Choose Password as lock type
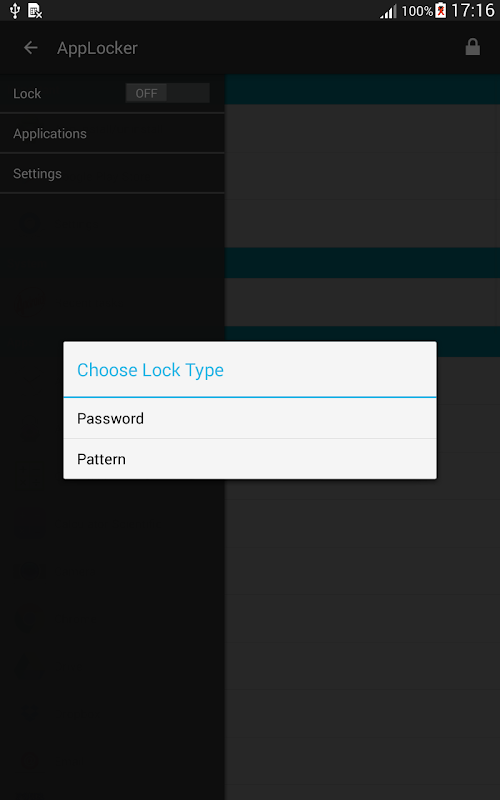The width and height of the screenshot is (500, 800). pyautogui.click(x=250, y=418)
